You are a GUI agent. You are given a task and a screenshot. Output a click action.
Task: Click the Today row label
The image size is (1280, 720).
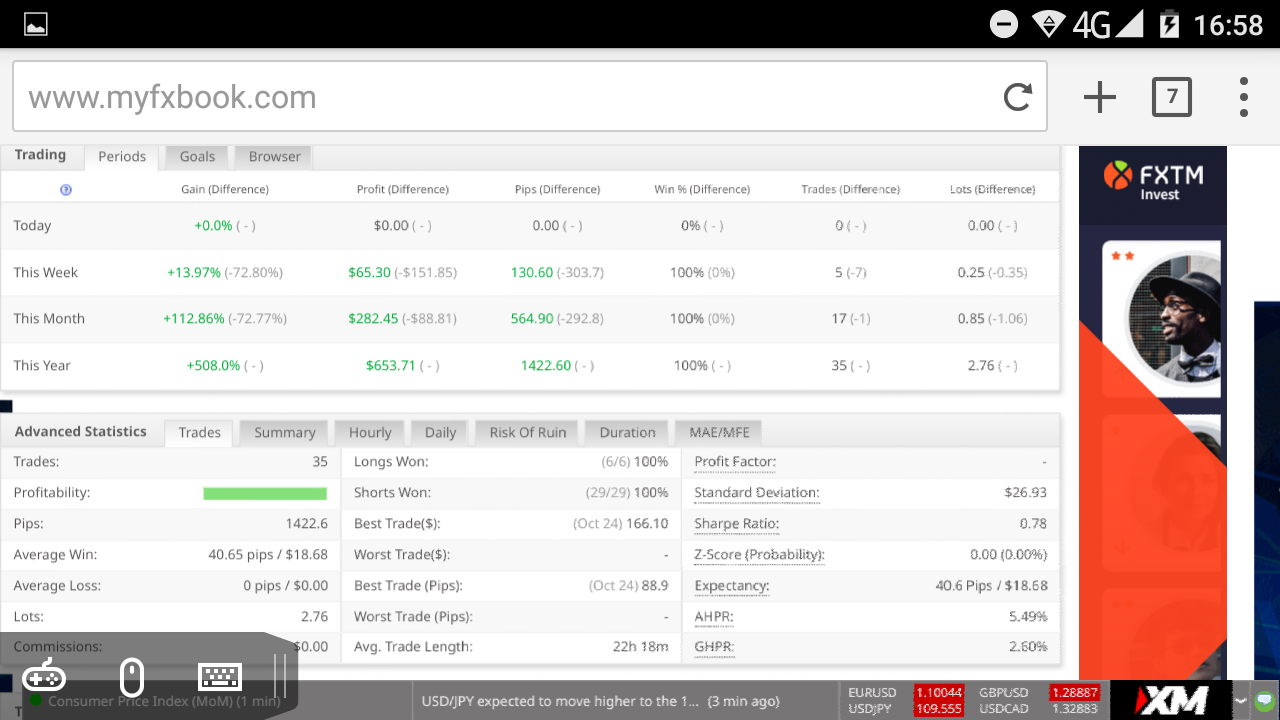[32, 226]
